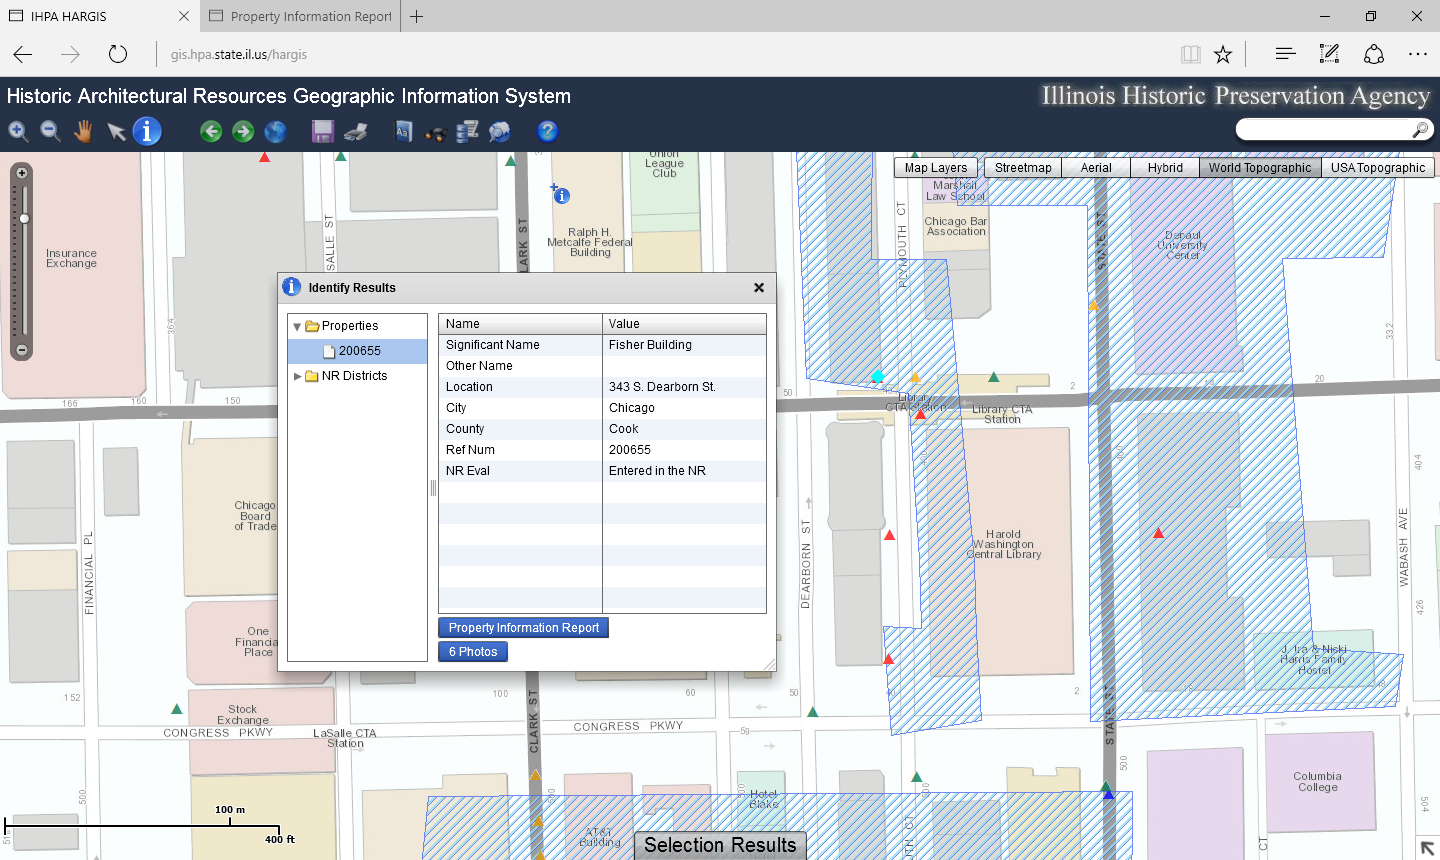1440x860 pixels.
Task: Click the full extent globe icon
Action: (275, 131)
